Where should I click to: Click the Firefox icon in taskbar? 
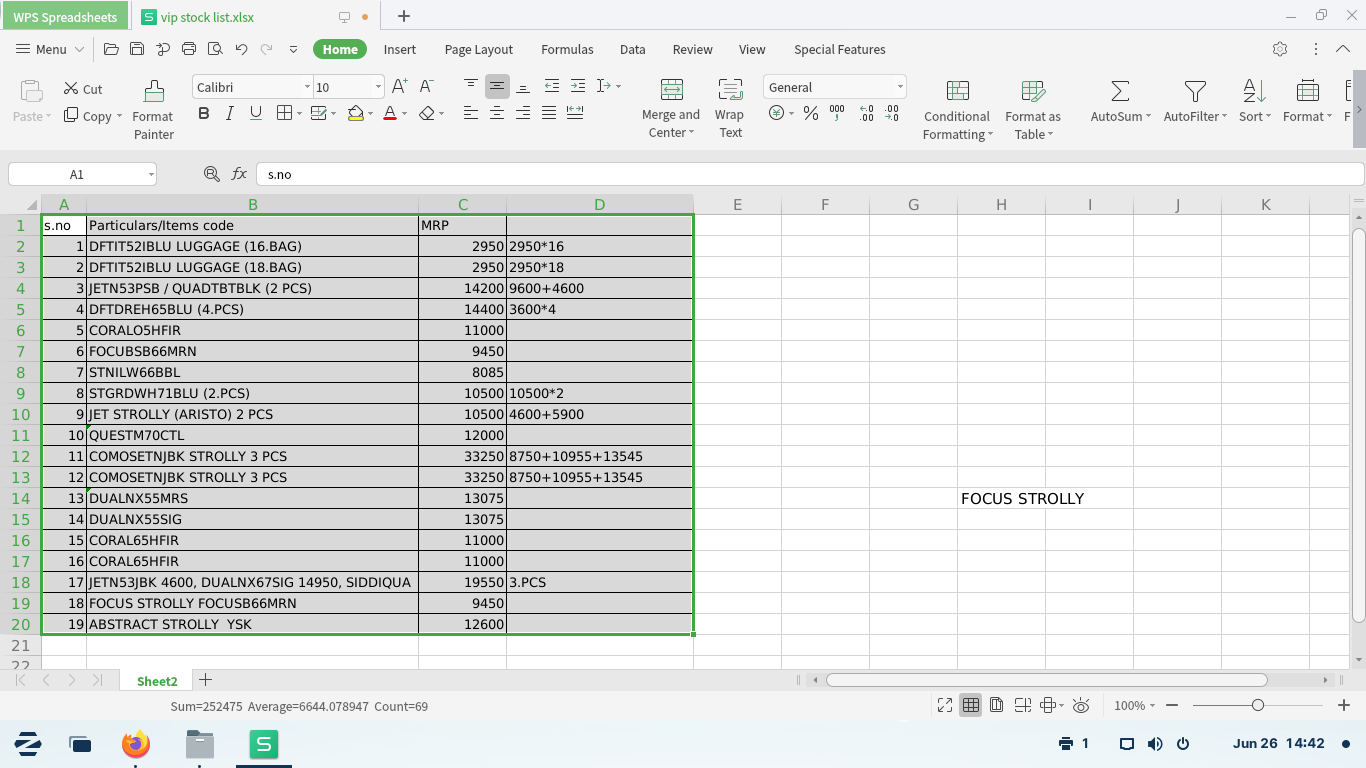[135, 744]
